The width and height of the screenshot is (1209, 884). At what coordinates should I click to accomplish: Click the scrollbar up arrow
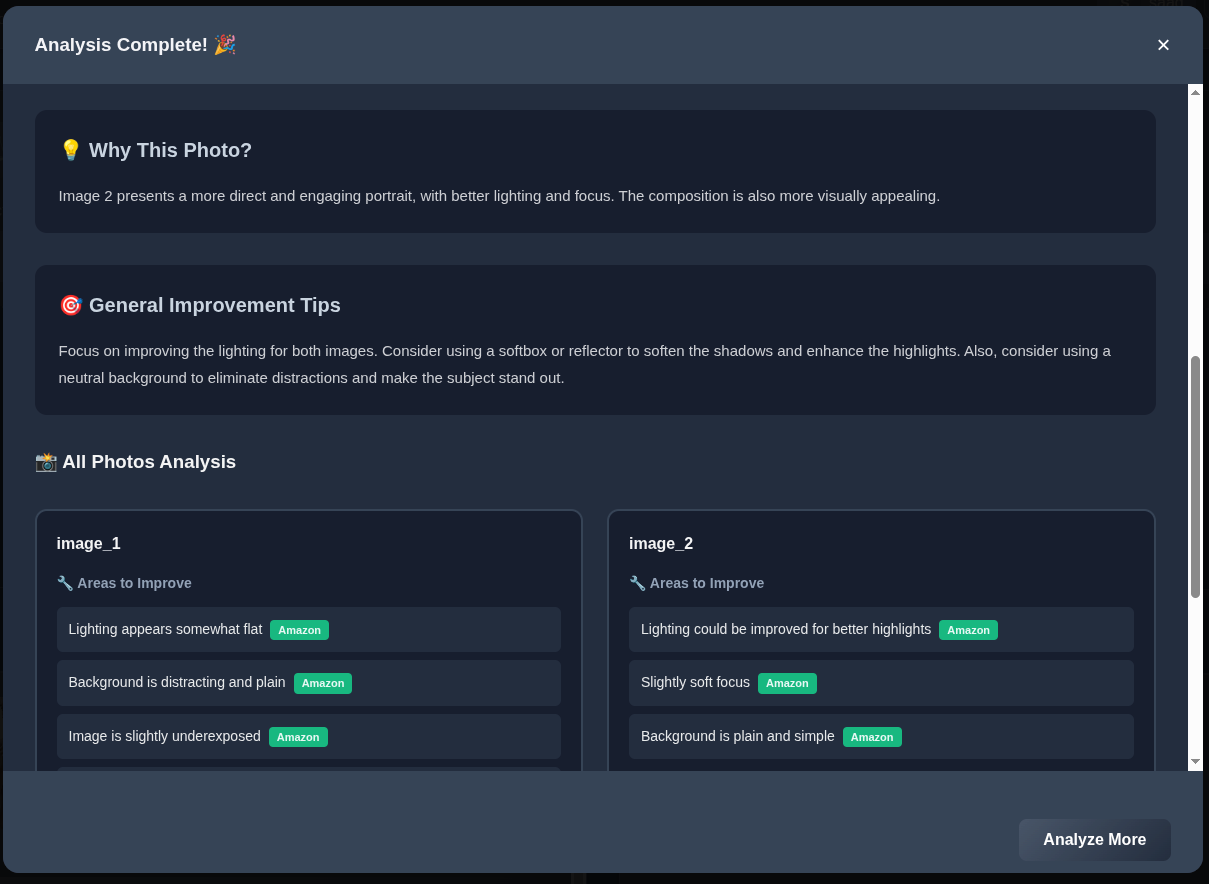coord(1195,92)
